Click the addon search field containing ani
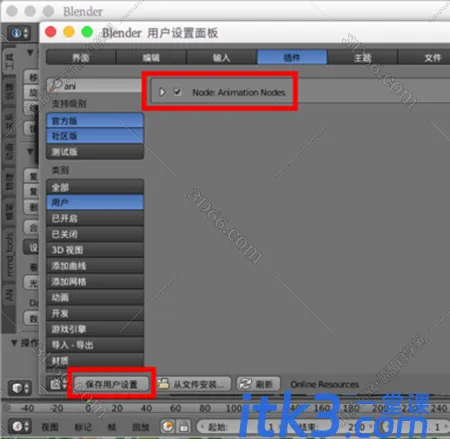 point(95,86)
